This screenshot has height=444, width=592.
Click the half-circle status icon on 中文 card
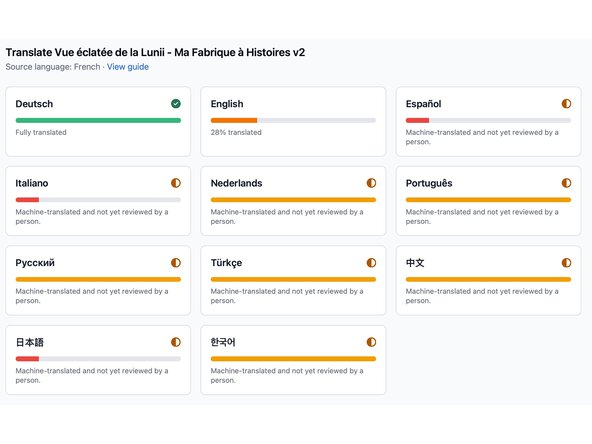(566, 263)
